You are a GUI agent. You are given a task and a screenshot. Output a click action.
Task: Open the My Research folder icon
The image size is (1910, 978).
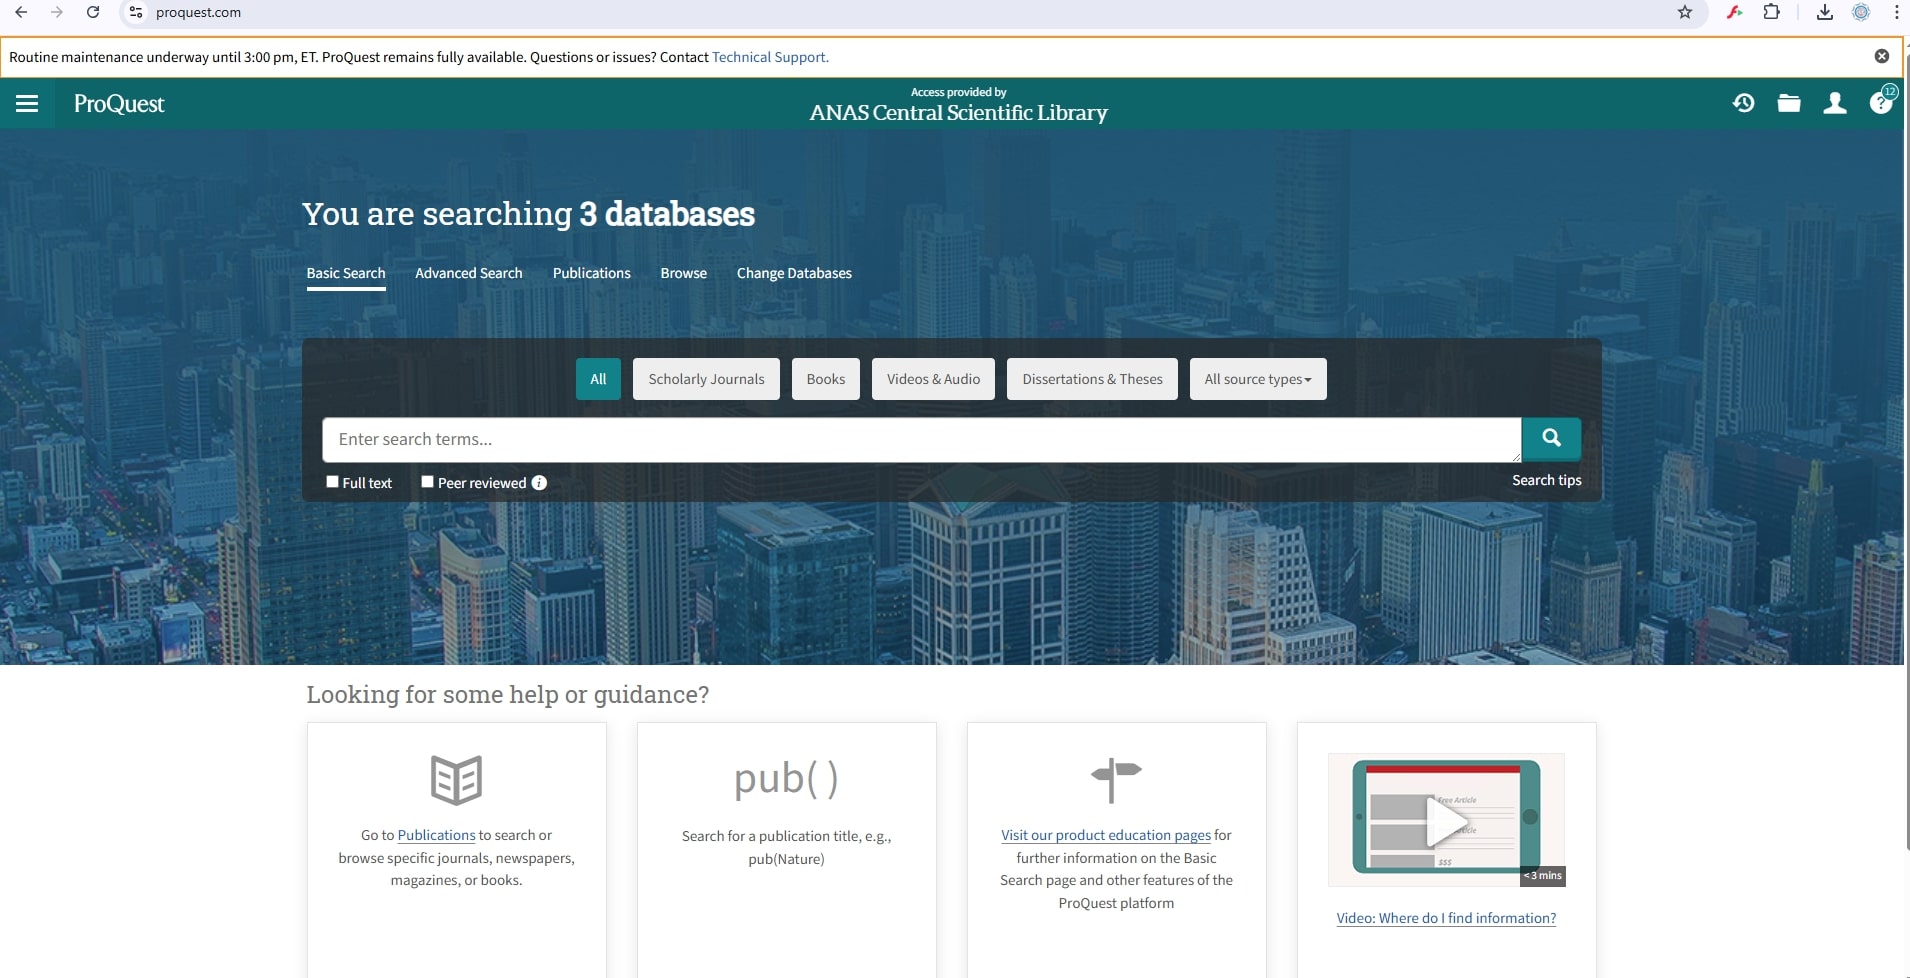tap(1789, 103)
